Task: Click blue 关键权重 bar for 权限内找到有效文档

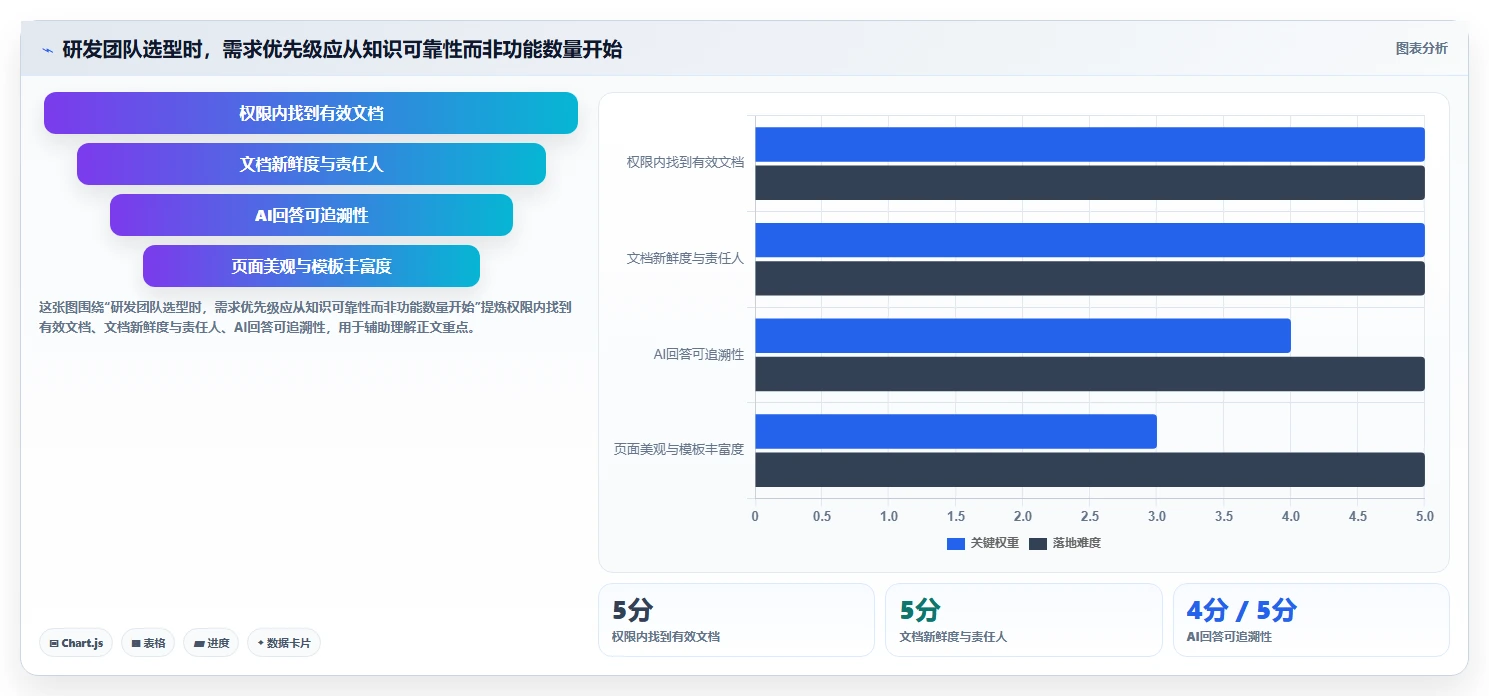Action: [x=1089, y=144]
